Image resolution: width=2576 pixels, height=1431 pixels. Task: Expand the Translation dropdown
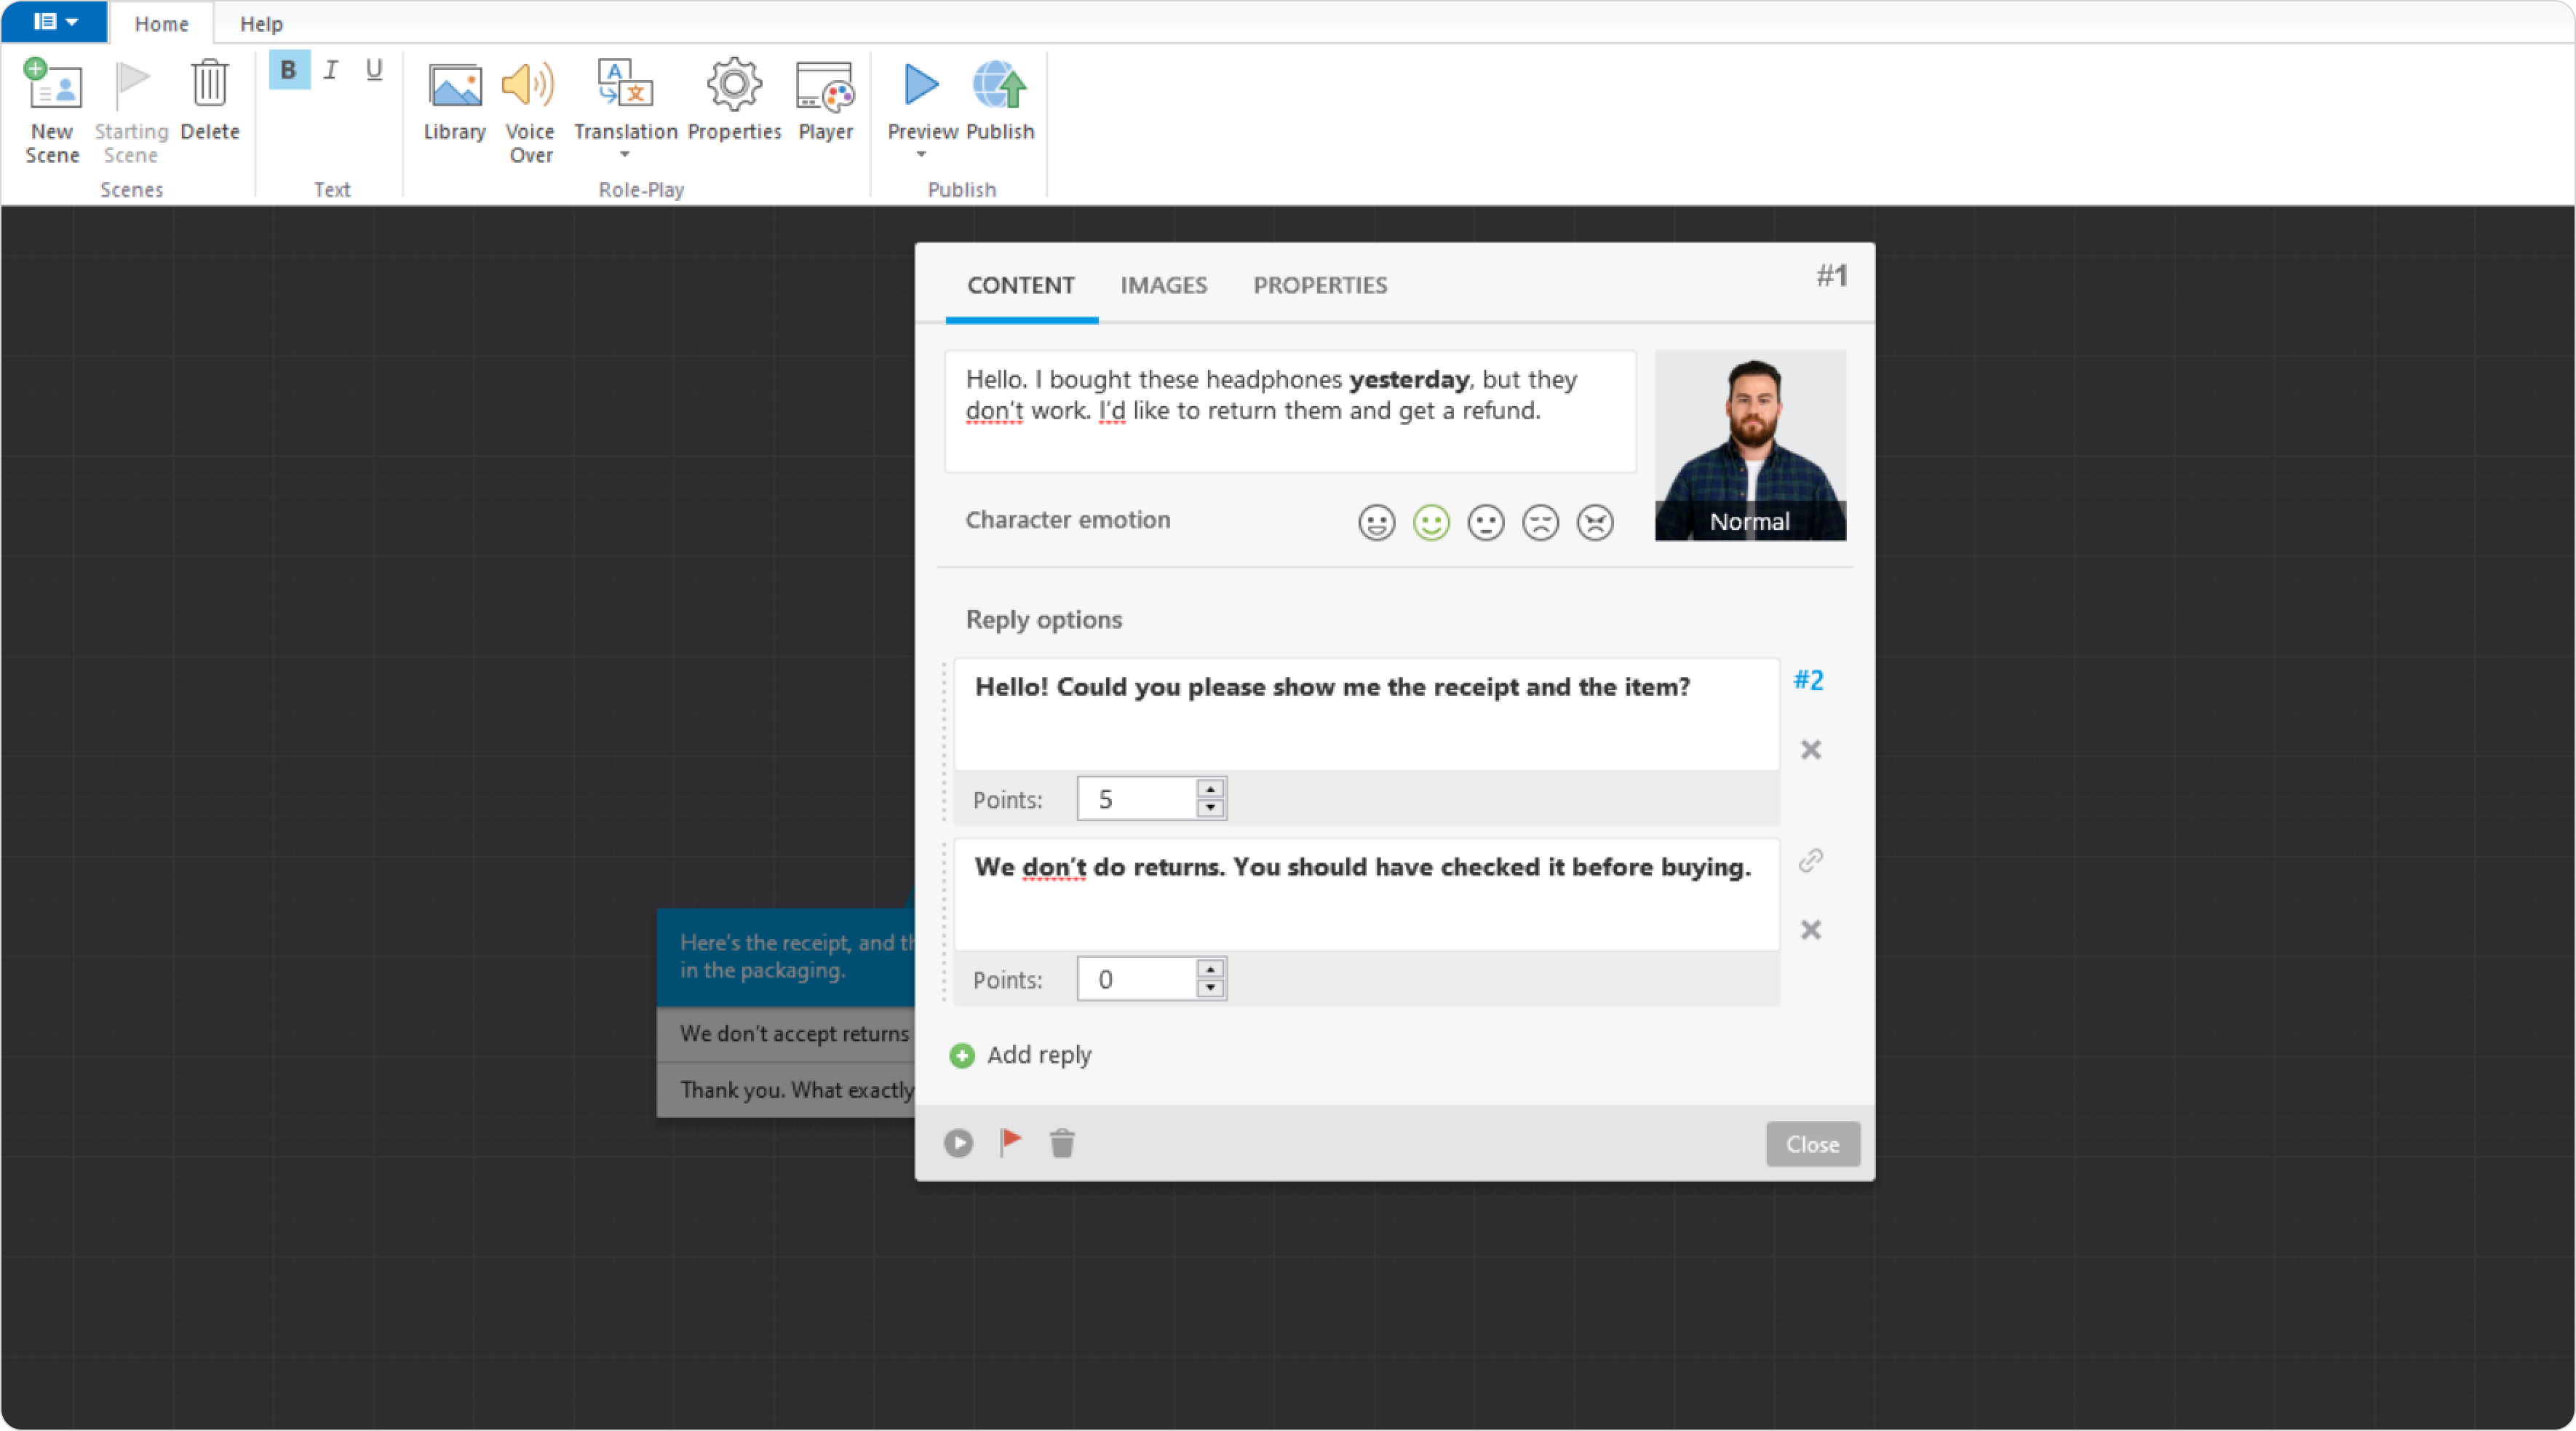point(624,155)
